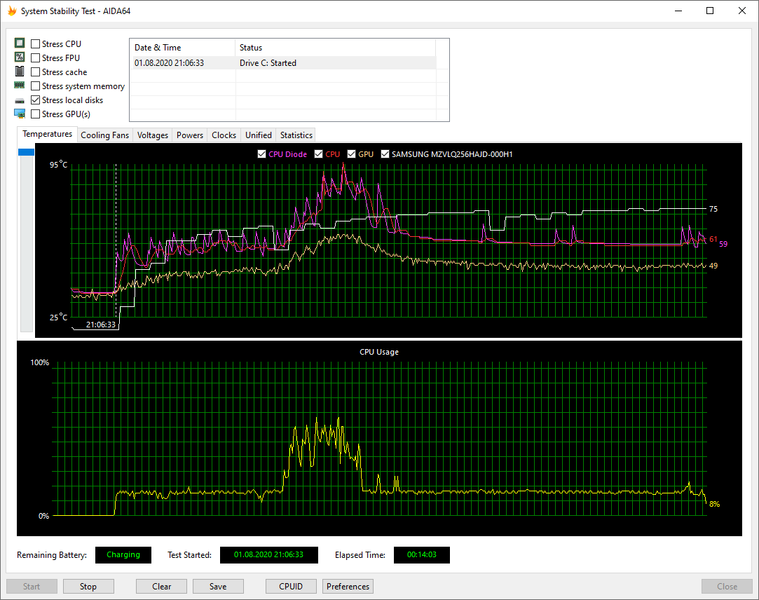This screenshot has height=600, width=759.
Task: Click the CPU chip icon beside Stress CPU
Action: click(x=19, y=44)
